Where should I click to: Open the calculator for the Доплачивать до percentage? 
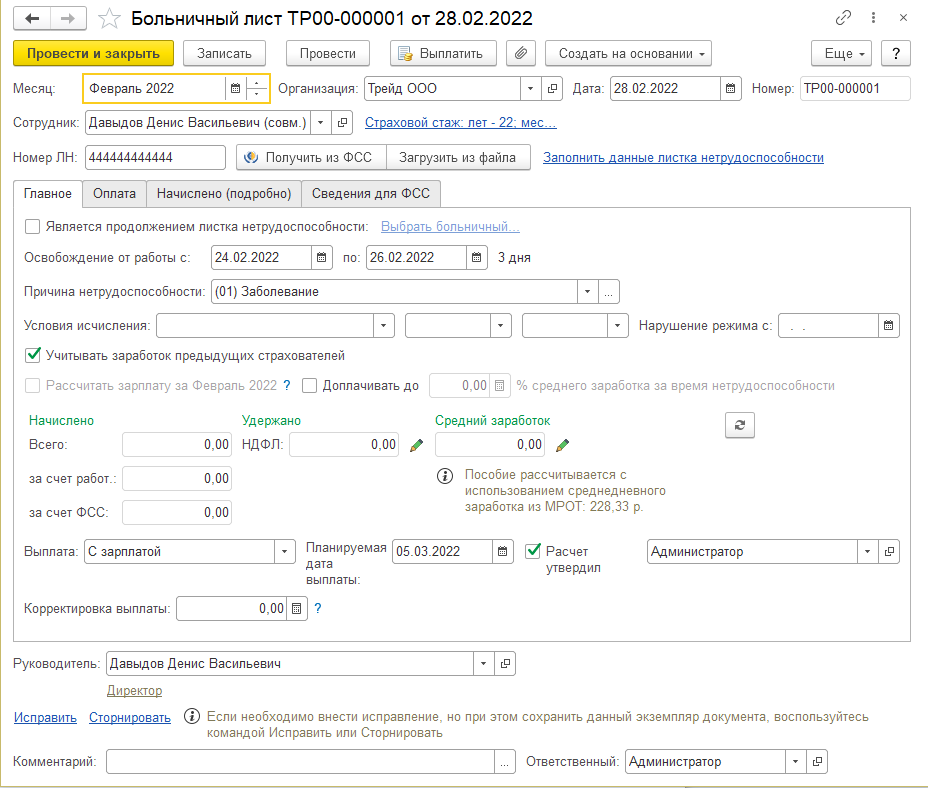click(x=500, y=386)
